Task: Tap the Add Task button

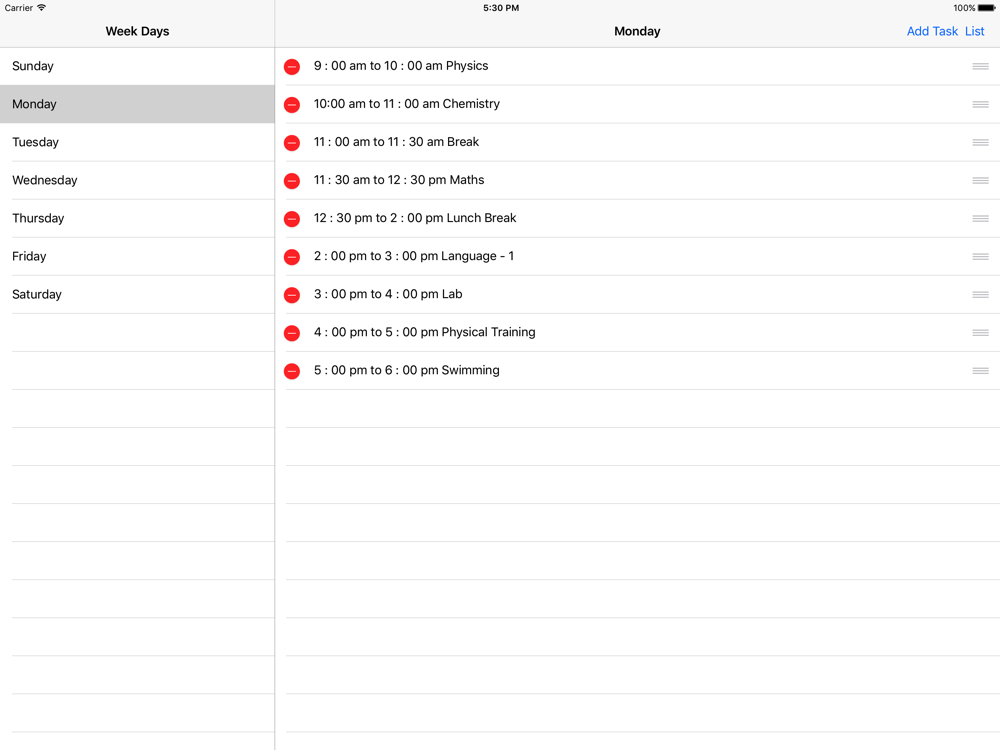Action: tap(932, 31)
